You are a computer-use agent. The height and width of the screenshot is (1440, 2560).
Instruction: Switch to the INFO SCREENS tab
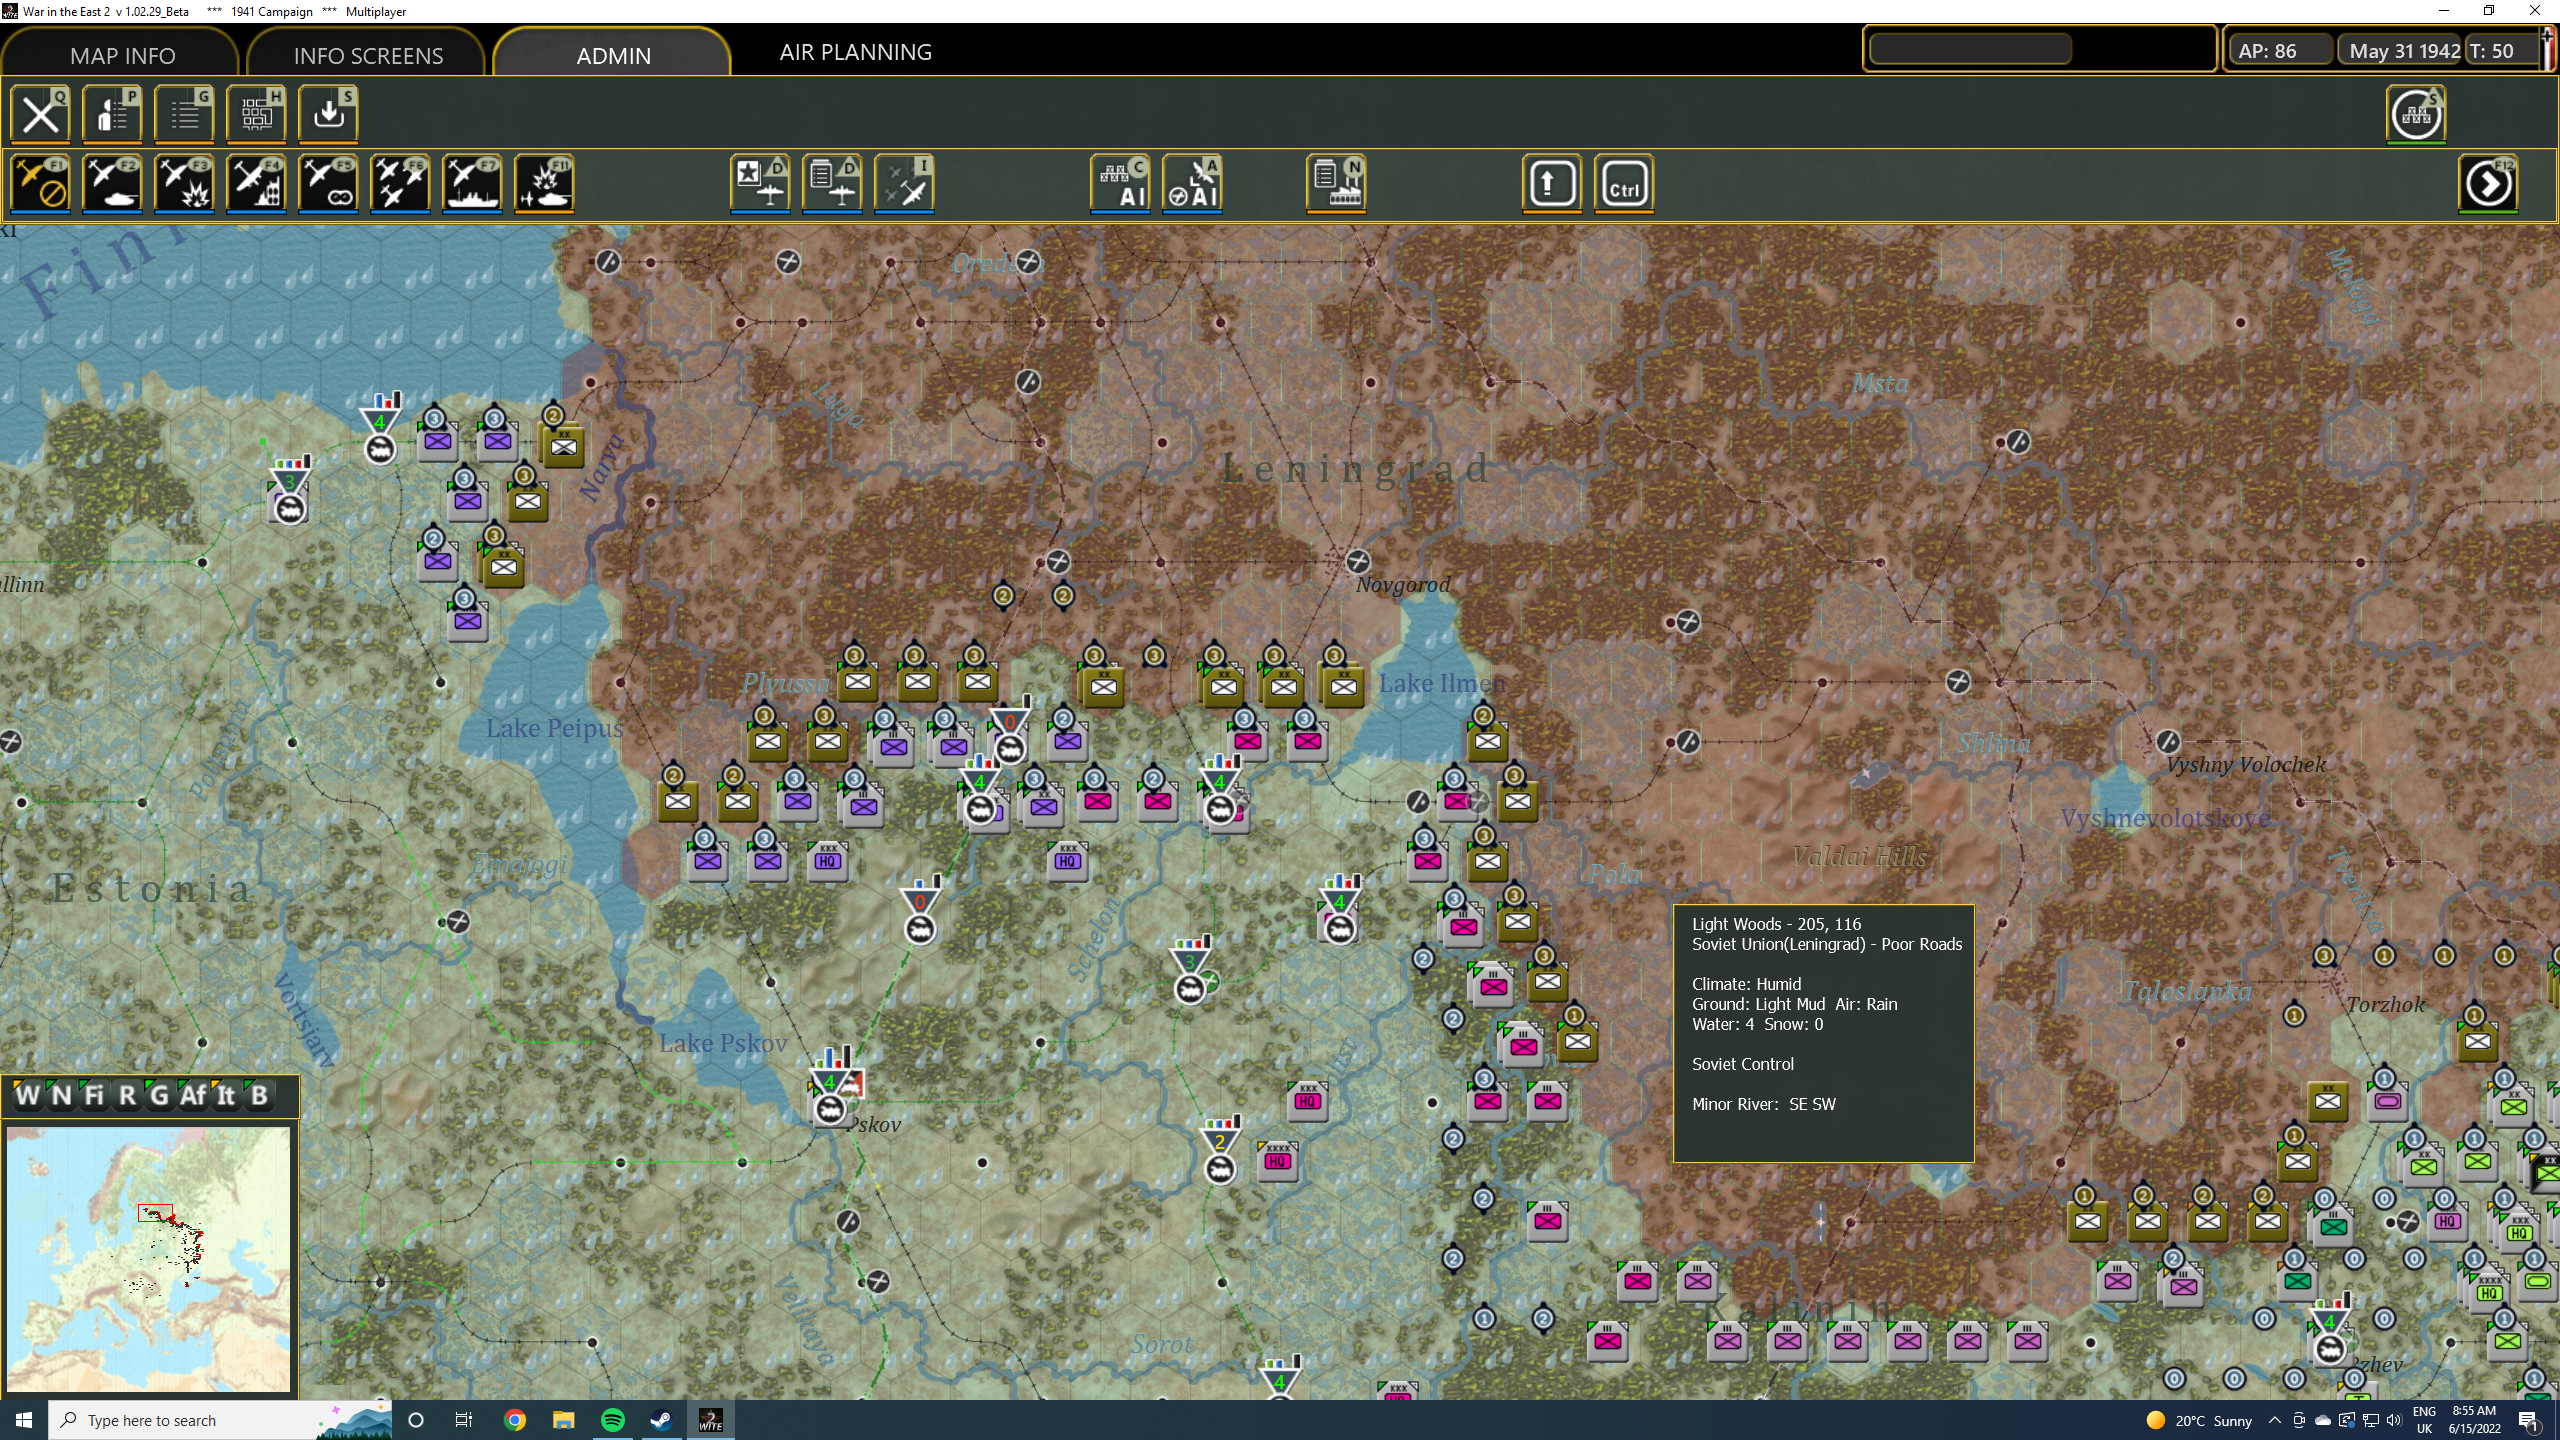click(367, 54)
